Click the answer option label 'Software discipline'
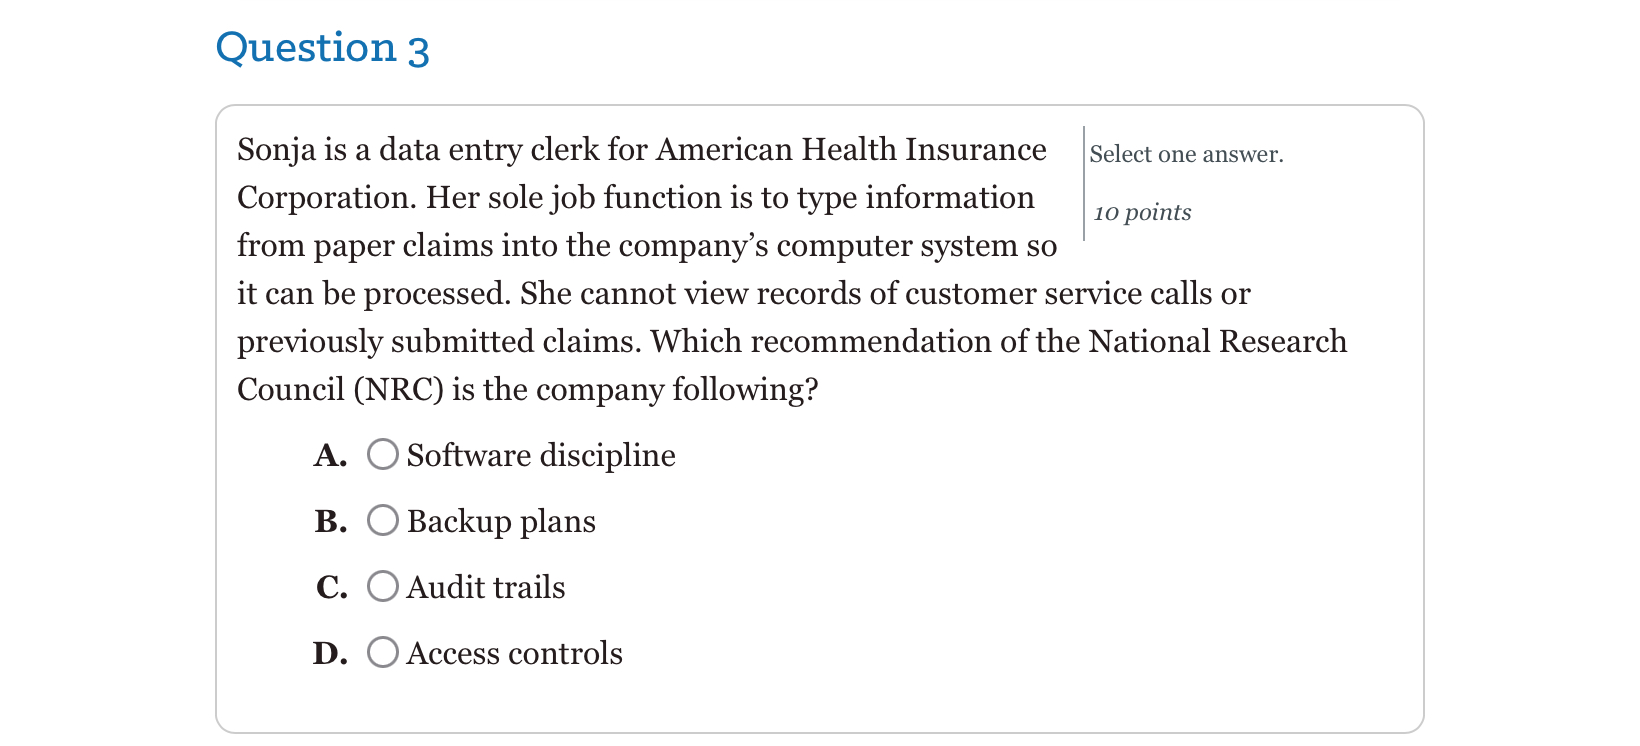 pyautogui.click(x=541, y=456)
